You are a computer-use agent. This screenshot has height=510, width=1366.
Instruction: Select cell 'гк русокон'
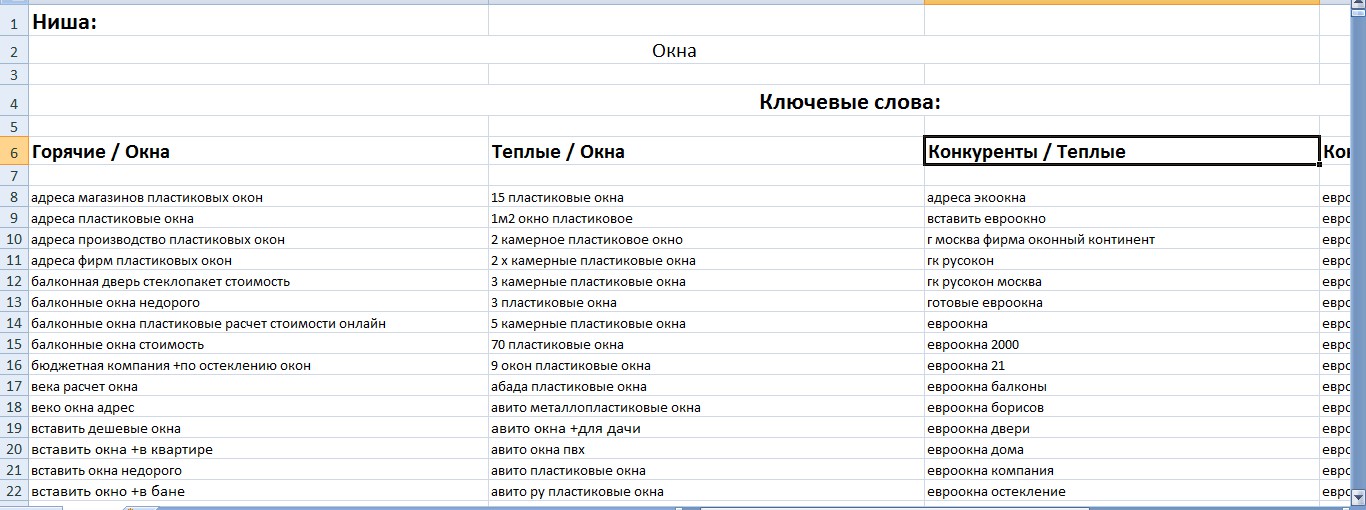[x=1122, y=260]
